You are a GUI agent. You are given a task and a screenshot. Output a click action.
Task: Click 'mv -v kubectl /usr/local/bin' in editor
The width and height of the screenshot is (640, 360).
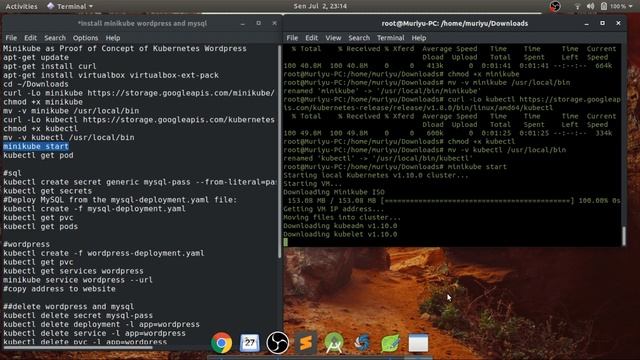tap(69, 137)
